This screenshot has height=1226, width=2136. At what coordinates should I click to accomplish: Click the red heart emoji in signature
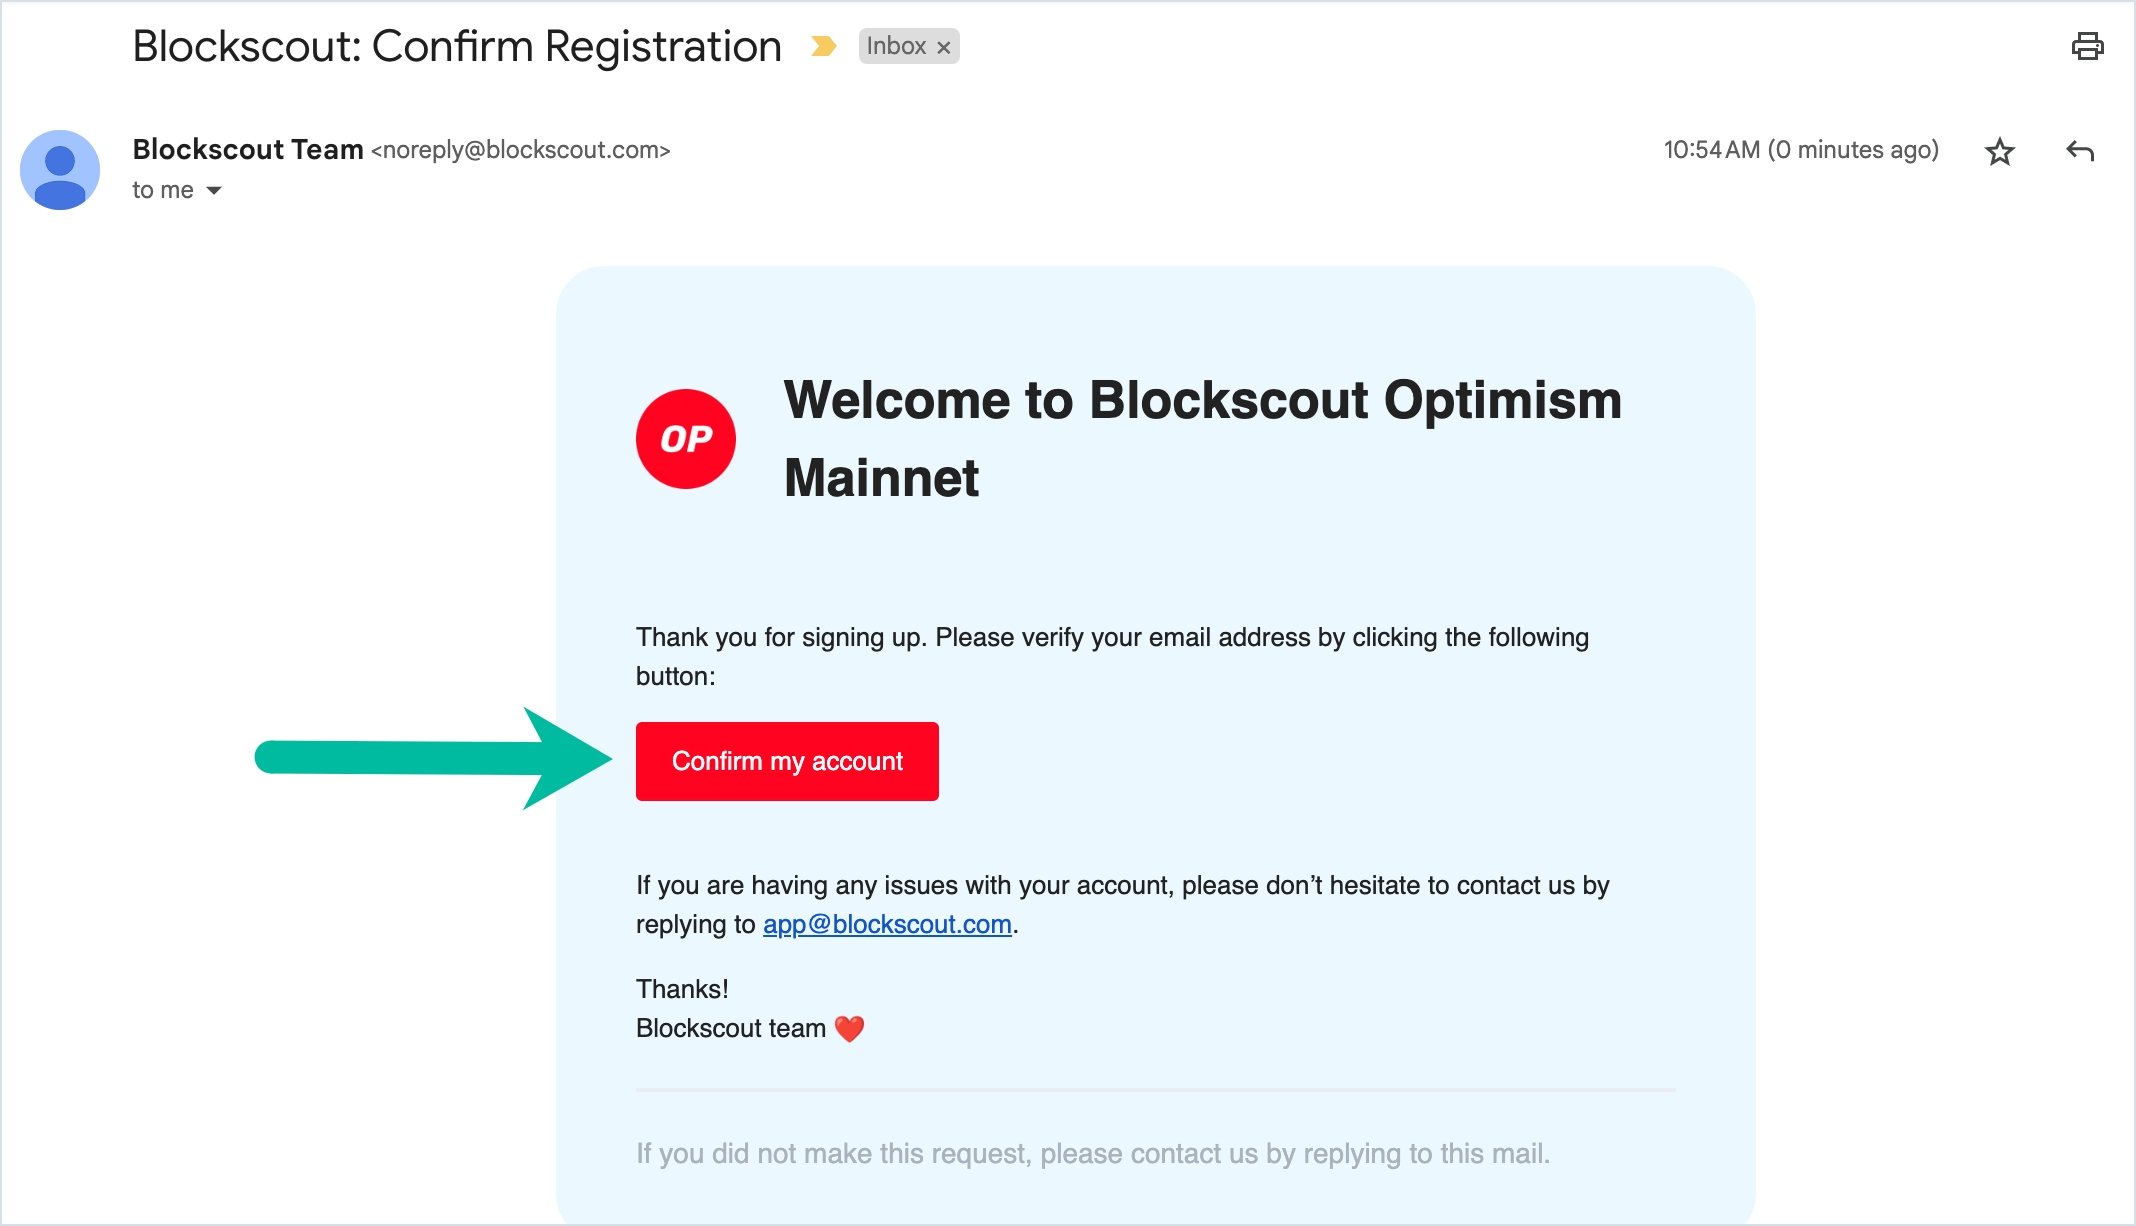pyautogui.click(x=849, y=1029)
